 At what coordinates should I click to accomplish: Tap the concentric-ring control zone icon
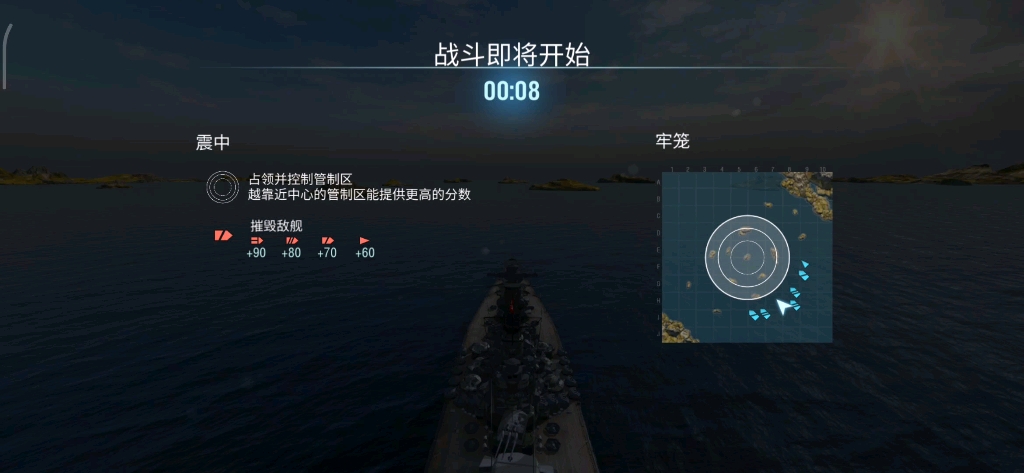223,187
